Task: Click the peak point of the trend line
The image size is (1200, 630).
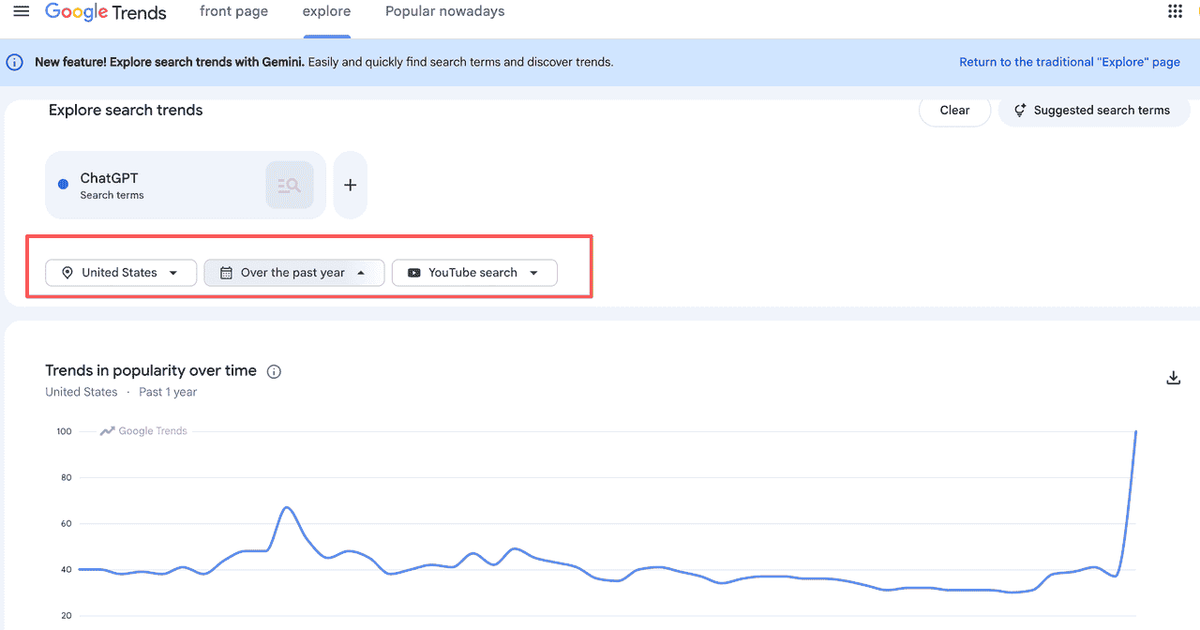Action: [1136, 431]
